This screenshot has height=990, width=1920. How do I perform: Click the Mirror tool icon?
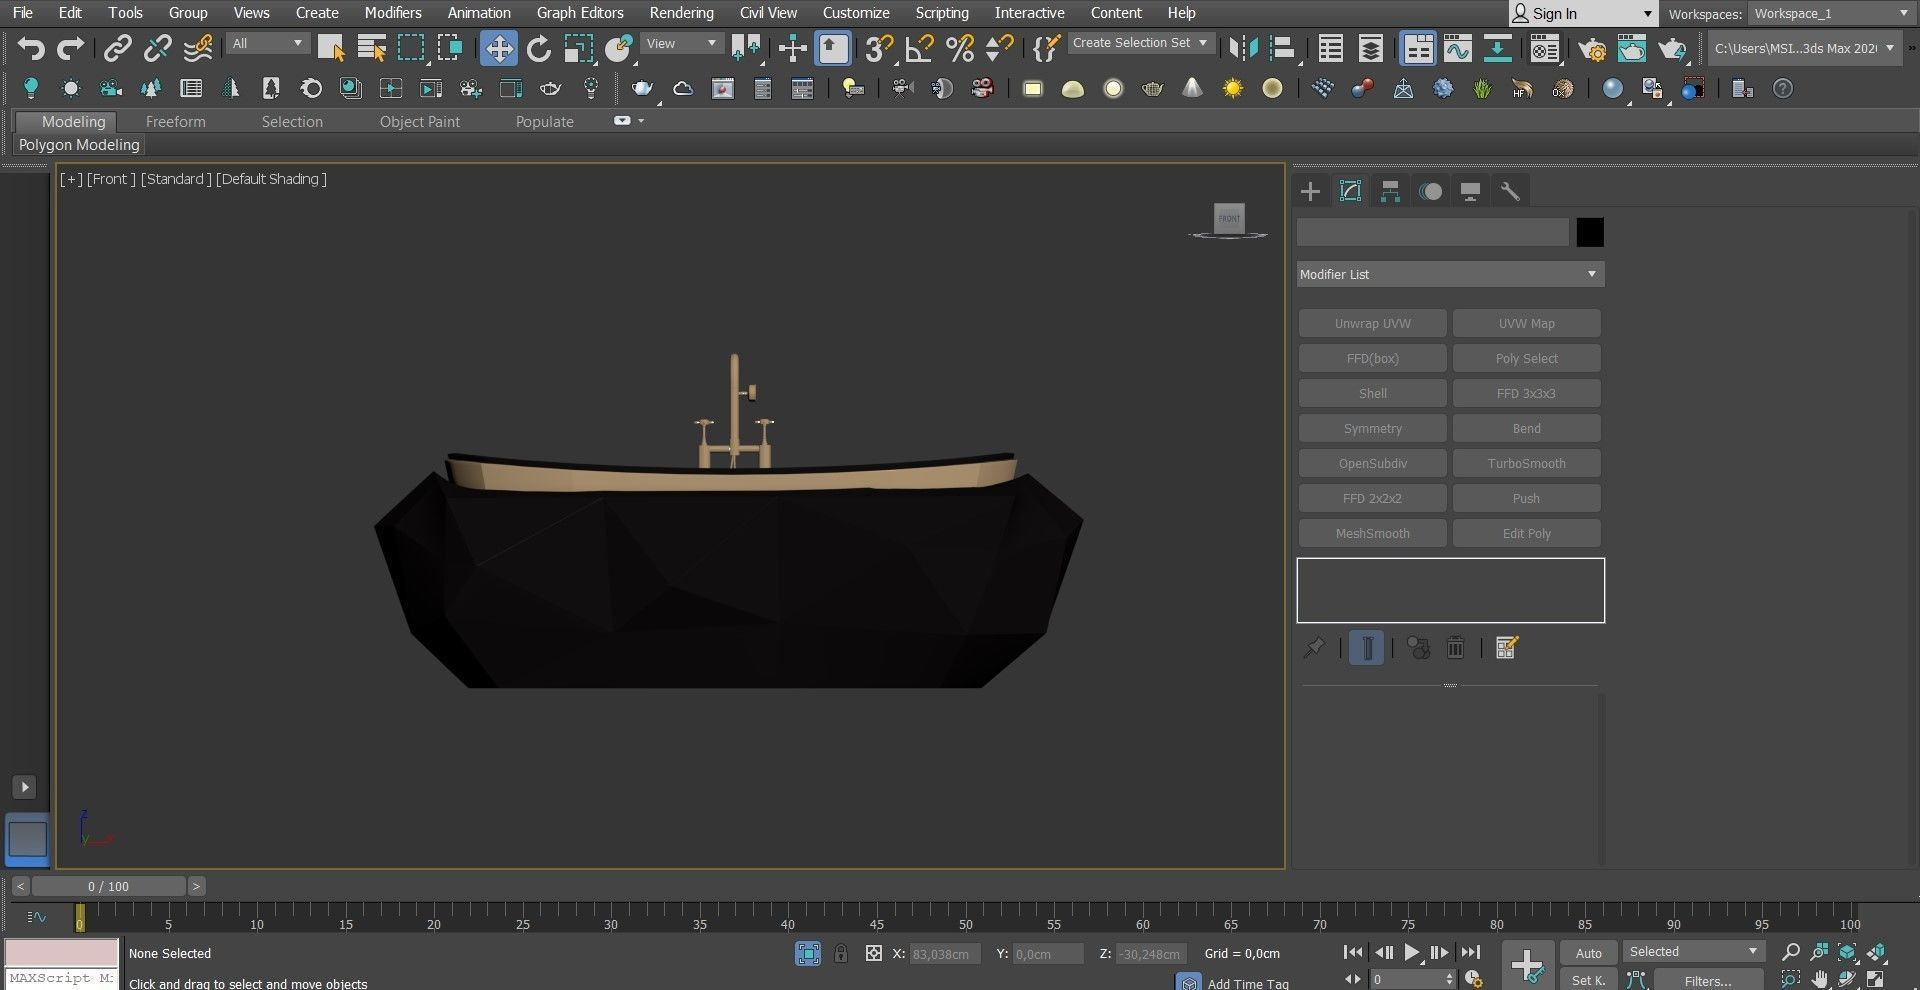coord(1243,48)
